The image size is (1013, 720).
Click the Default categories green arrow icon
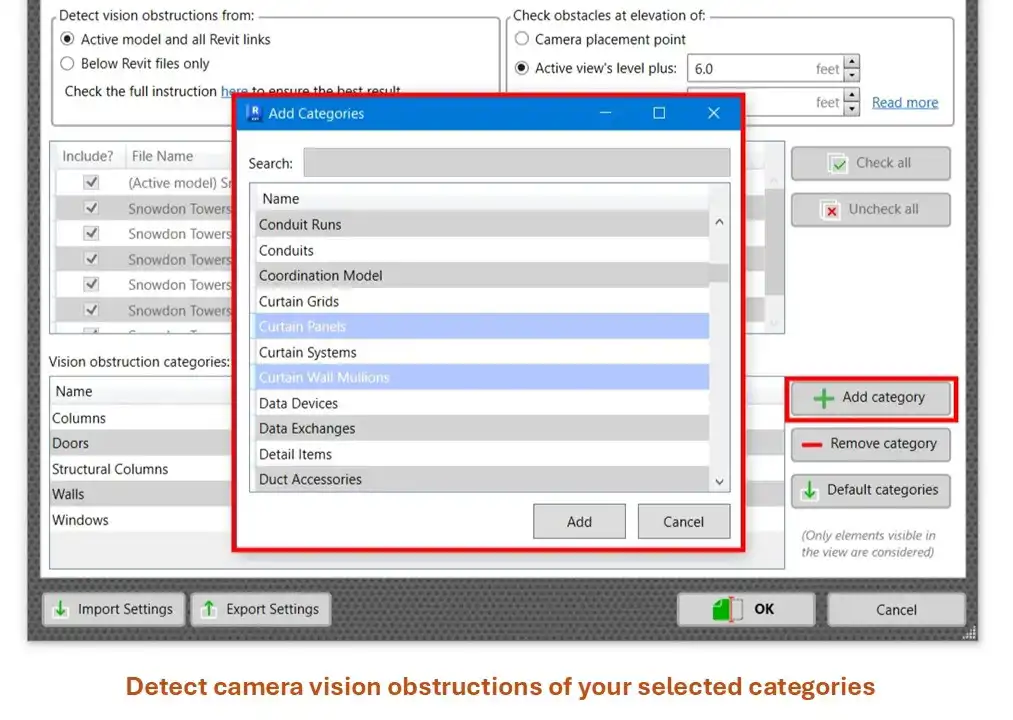coord(808,491)
